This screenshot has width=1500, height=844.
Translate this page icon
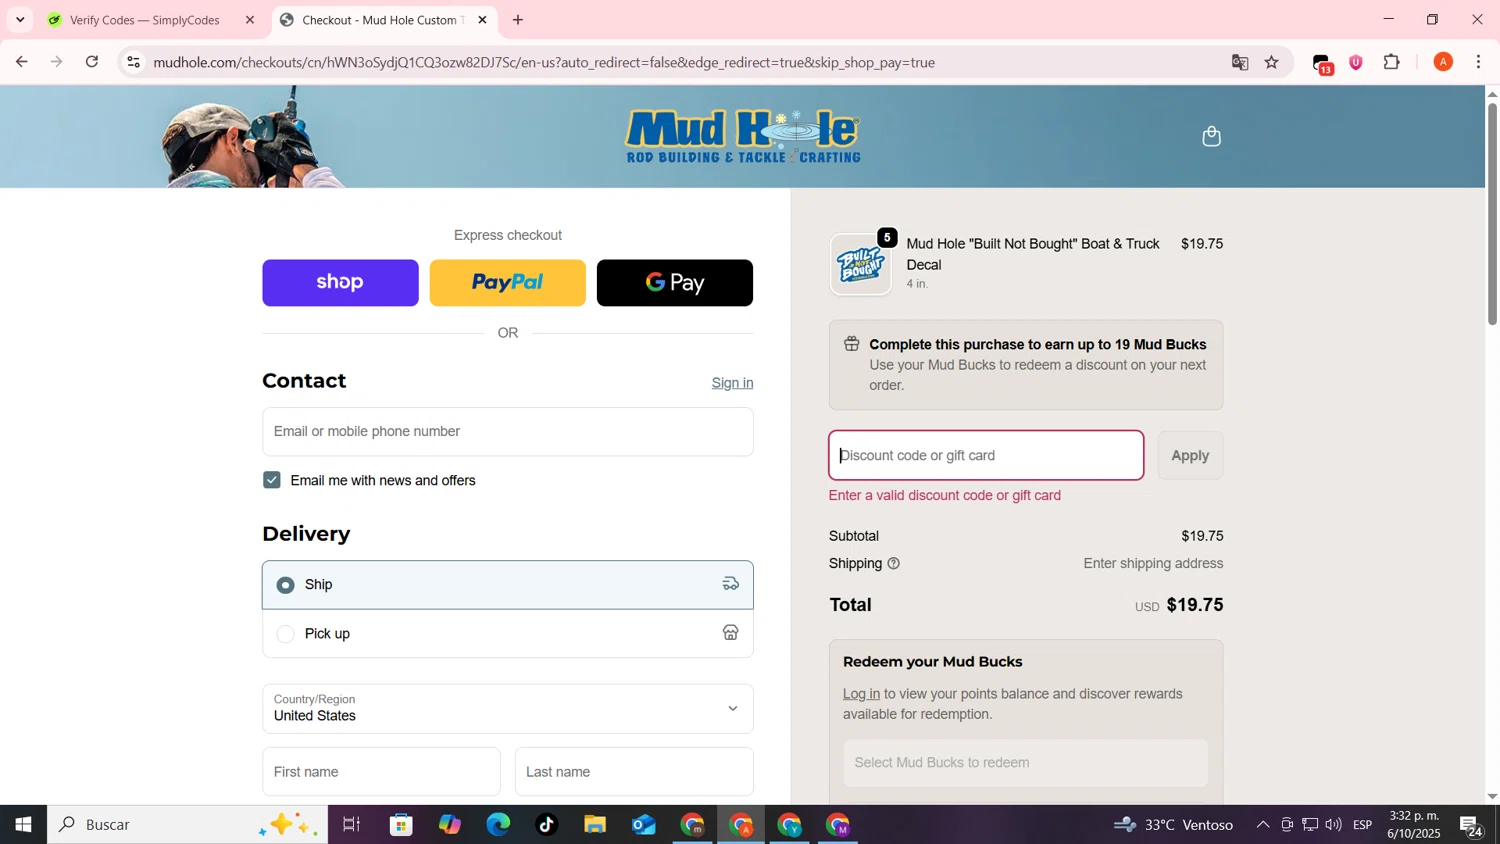1240,62
